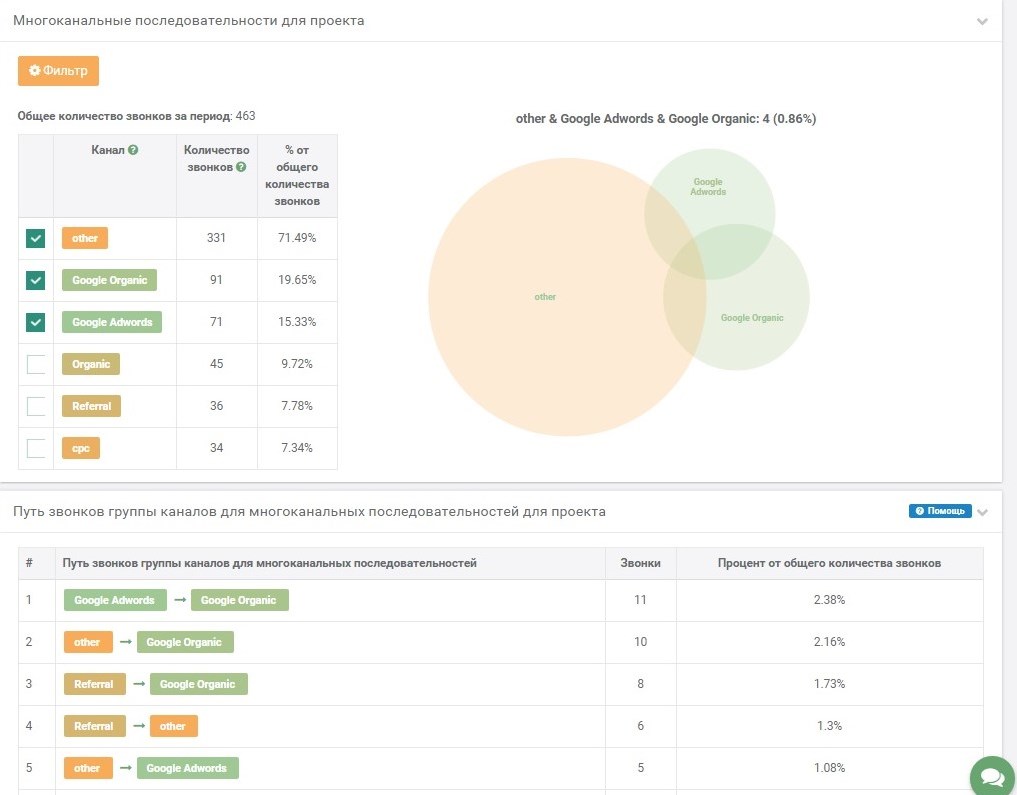The width and height of the screenshot is (1017, 795).
Task: Tick the cpc channel checkbox
Action: [x=36, y=448]
